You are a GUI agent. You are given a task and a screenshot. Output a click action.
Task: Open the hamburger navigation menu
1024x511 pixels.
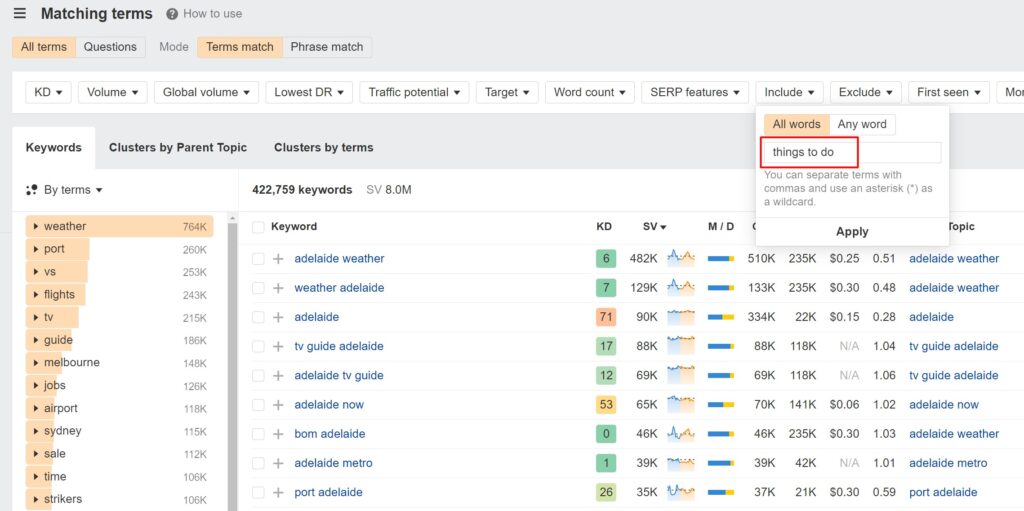pos(20,13)
